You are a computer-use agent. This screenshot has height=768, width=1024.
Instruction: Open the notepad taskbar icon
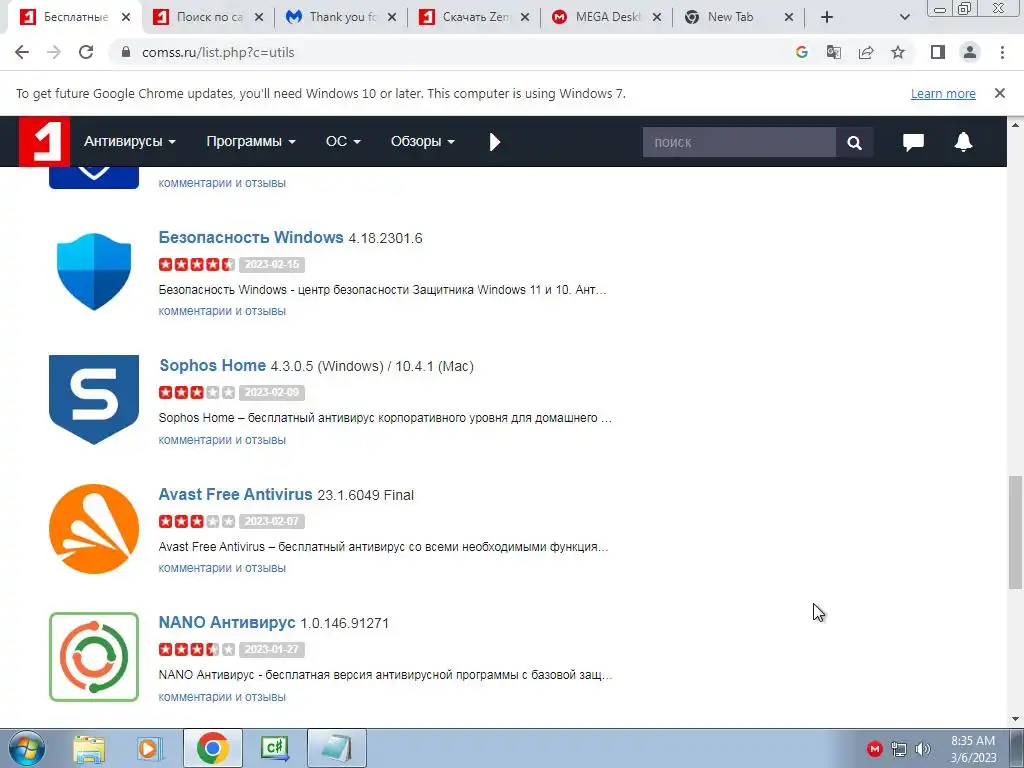tap(336, 748)
